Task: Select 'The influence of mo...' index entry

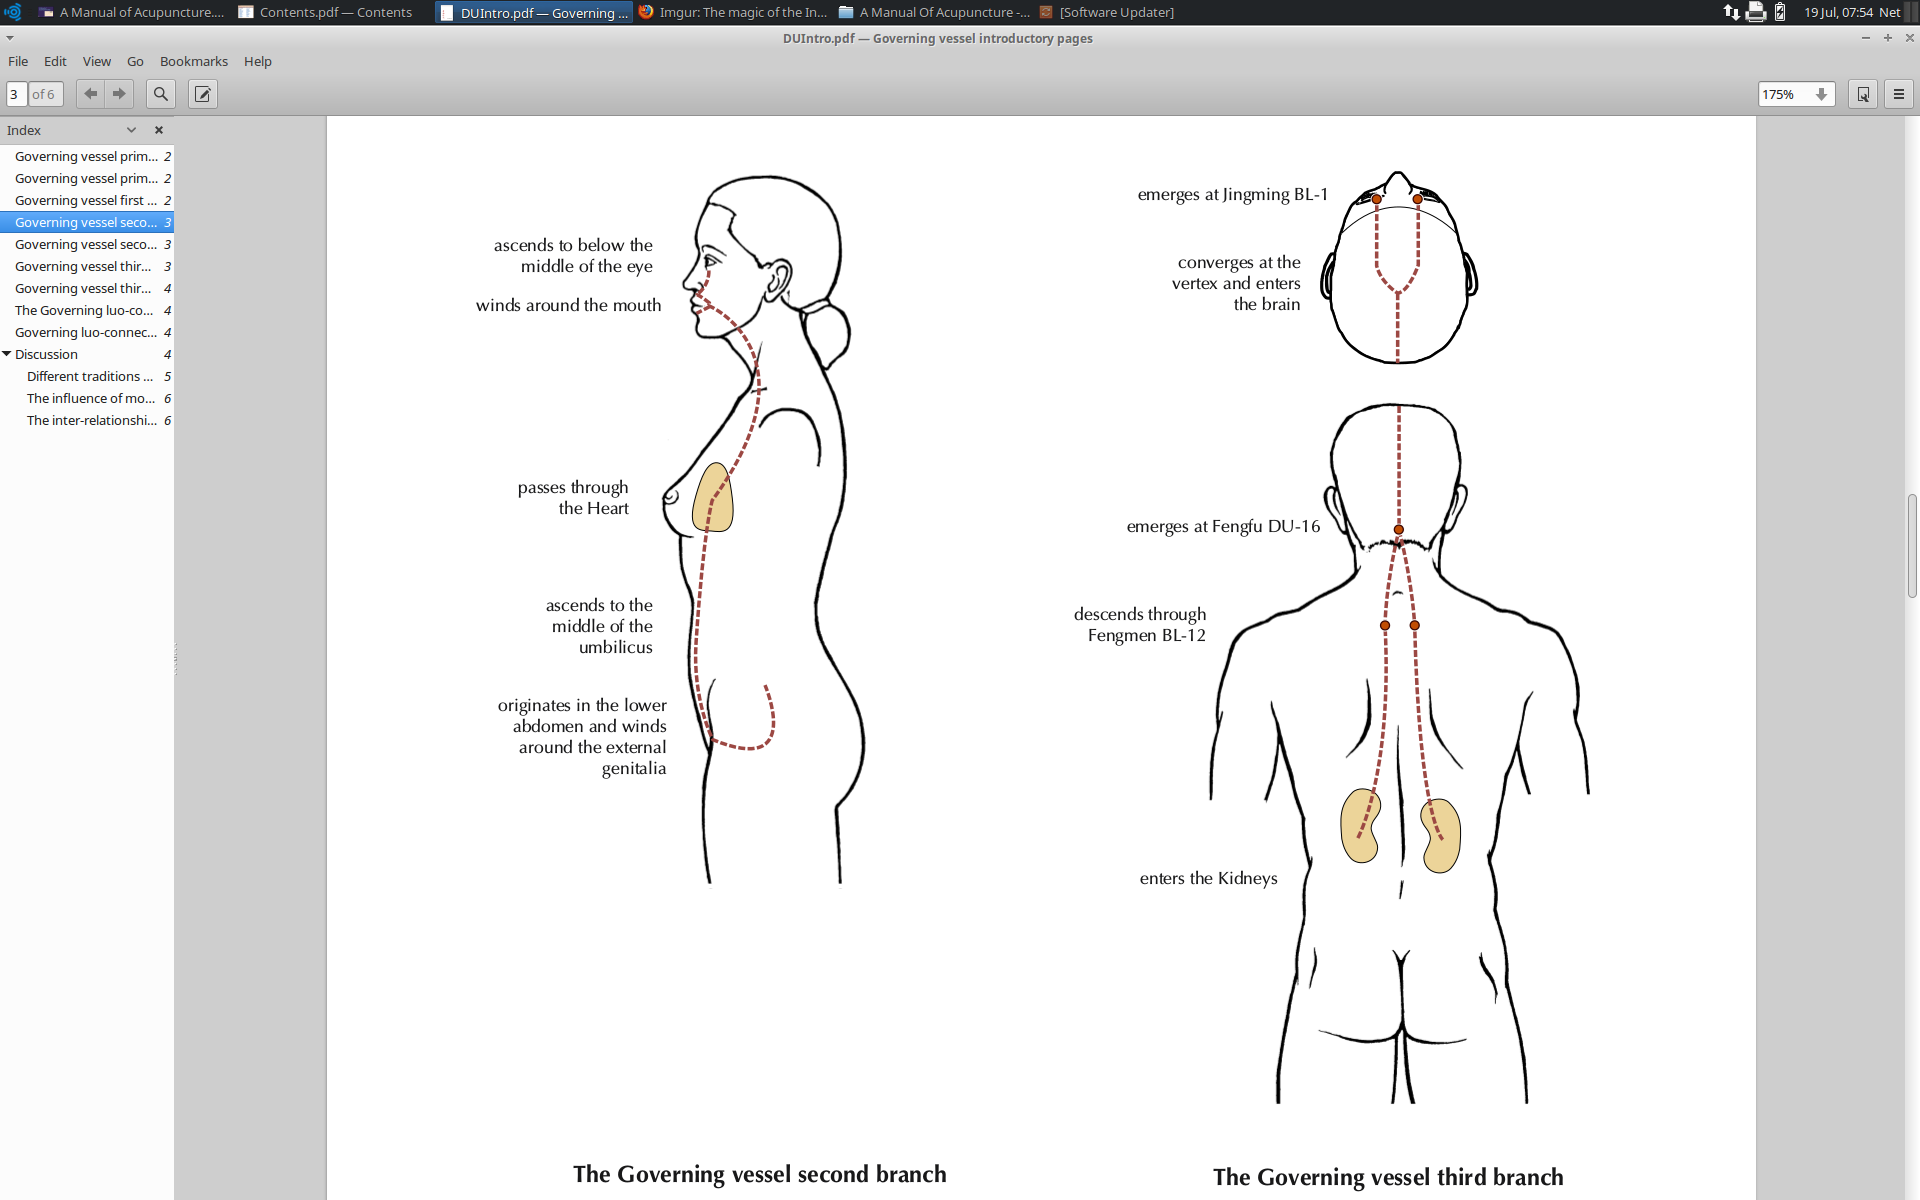Action: 87,398
